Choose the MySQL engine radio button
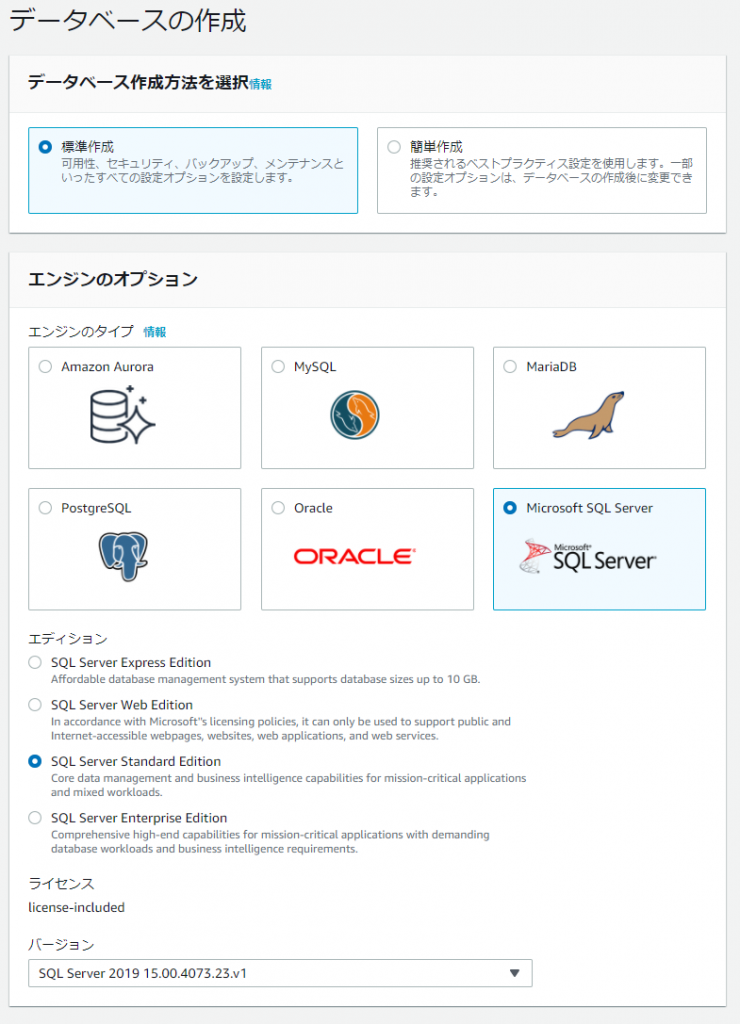The height and width of the screenshot is (1024, 740). [x=278, y=366]
